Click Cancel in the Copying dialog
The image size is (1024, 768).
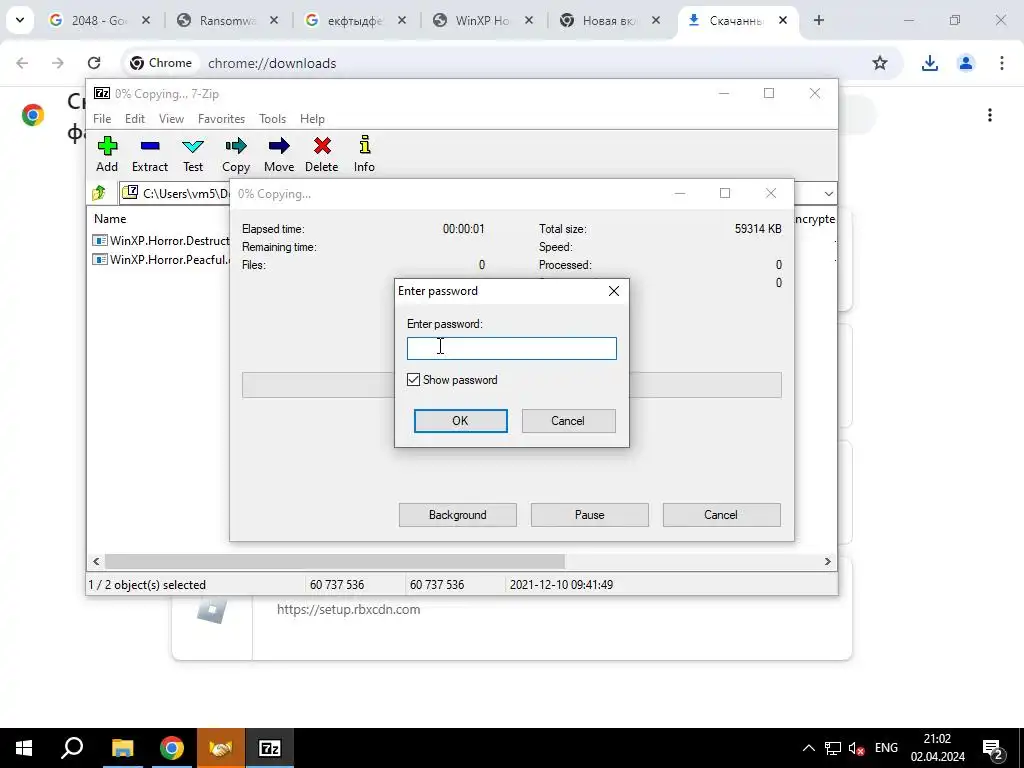point(721,515)
